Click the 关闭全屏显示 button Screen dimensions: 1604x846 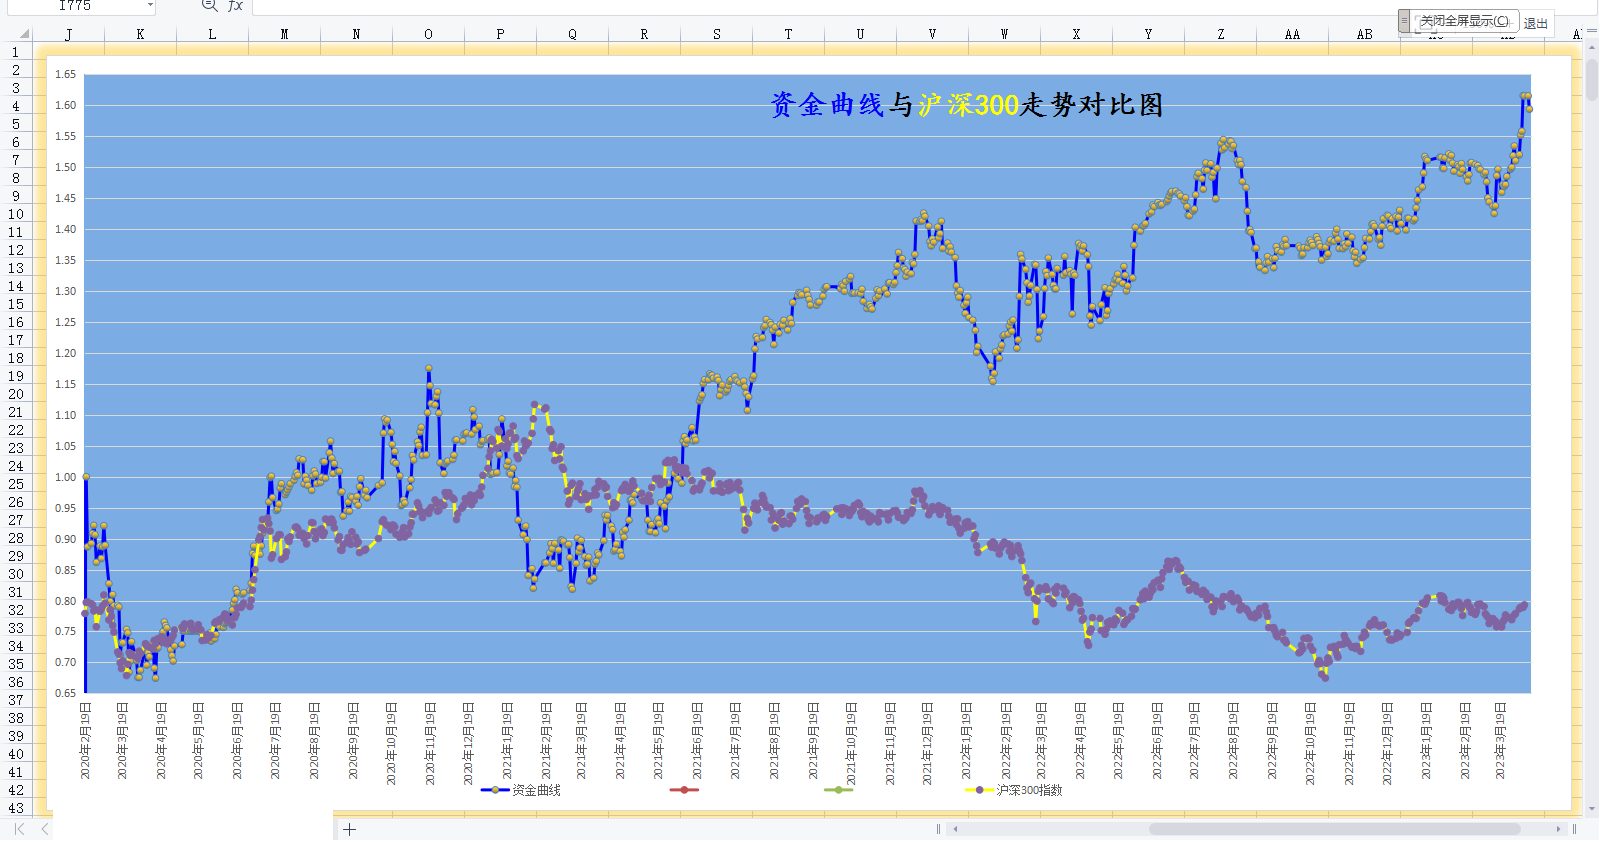pos(1464,21)
